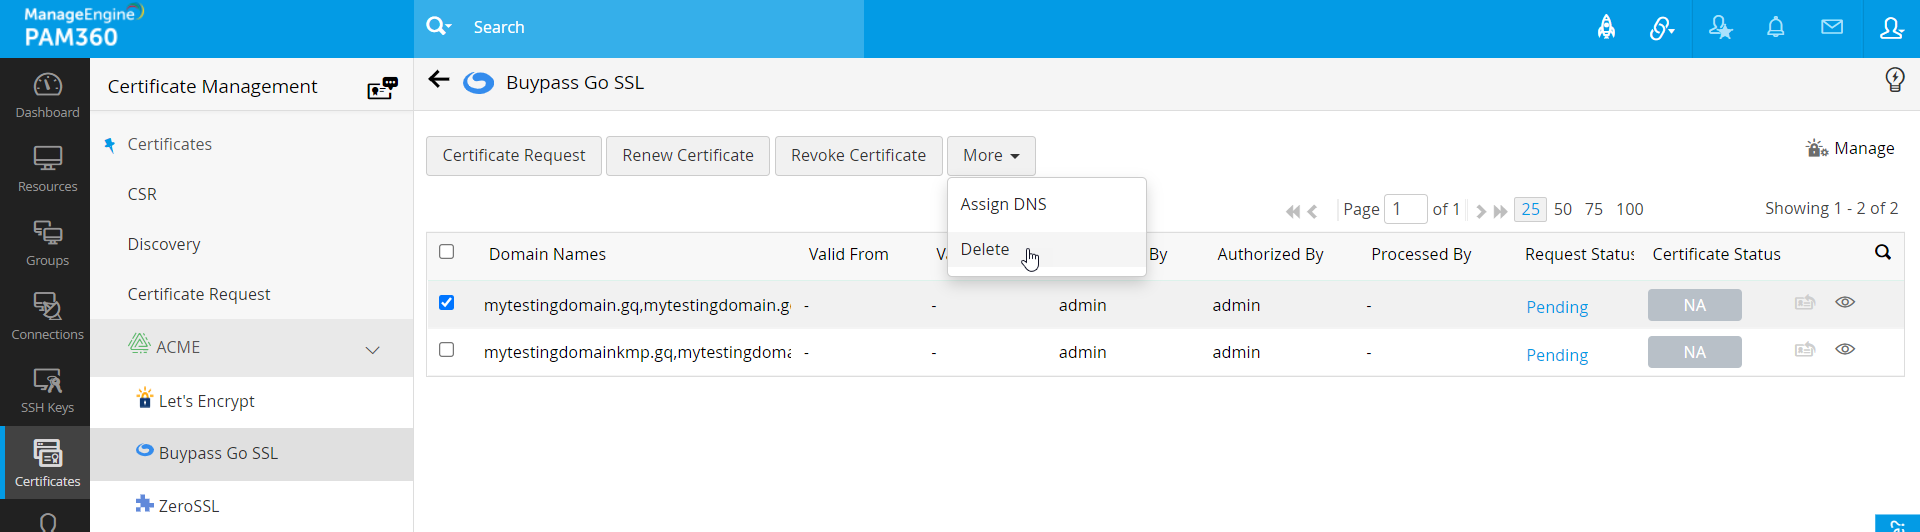This screenshot has width=1920, height=532.
Task: Select Buypass Go SSL under ACME
Action: point(218,453)
